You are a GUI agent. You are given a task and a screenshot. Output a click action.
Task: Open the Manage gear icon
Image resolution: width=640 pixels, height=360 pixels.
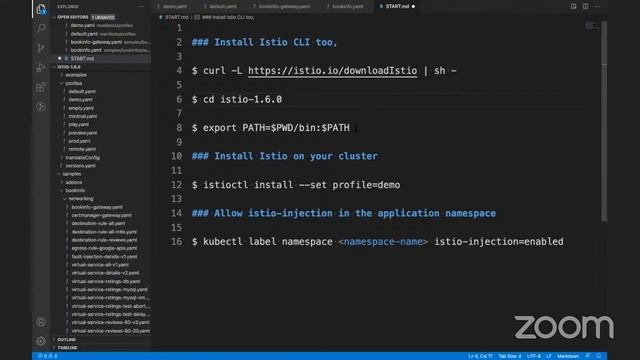point(41,341)
